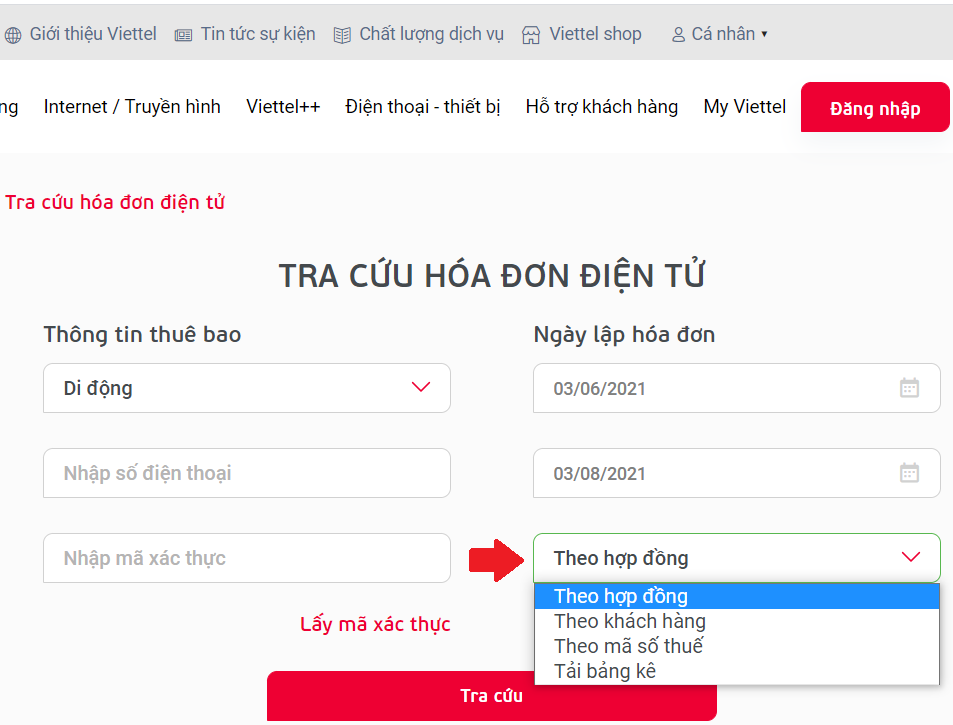Open the Internet / Truyền hình menu item
This screenshot has height=725, width=953.
click(132, 107)
